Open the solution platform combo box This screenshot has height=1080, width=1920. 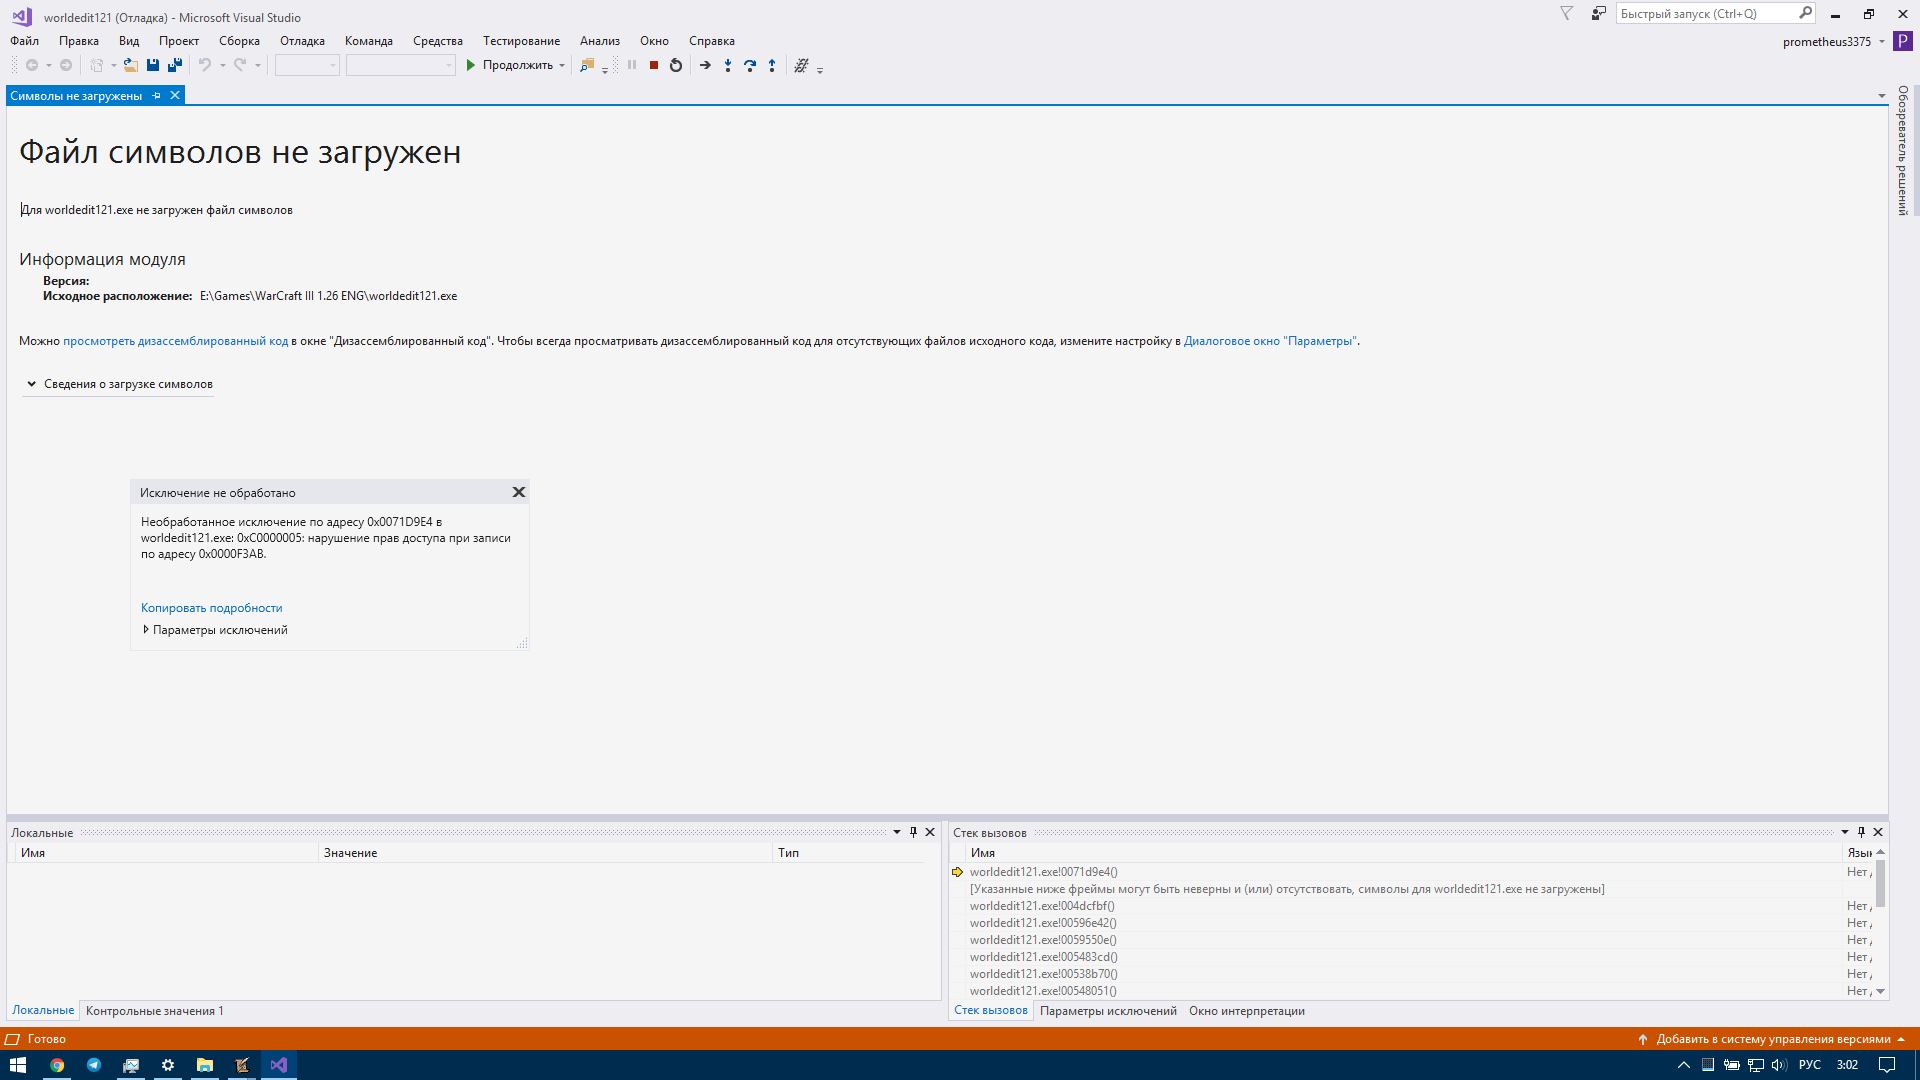click(401, 65)
